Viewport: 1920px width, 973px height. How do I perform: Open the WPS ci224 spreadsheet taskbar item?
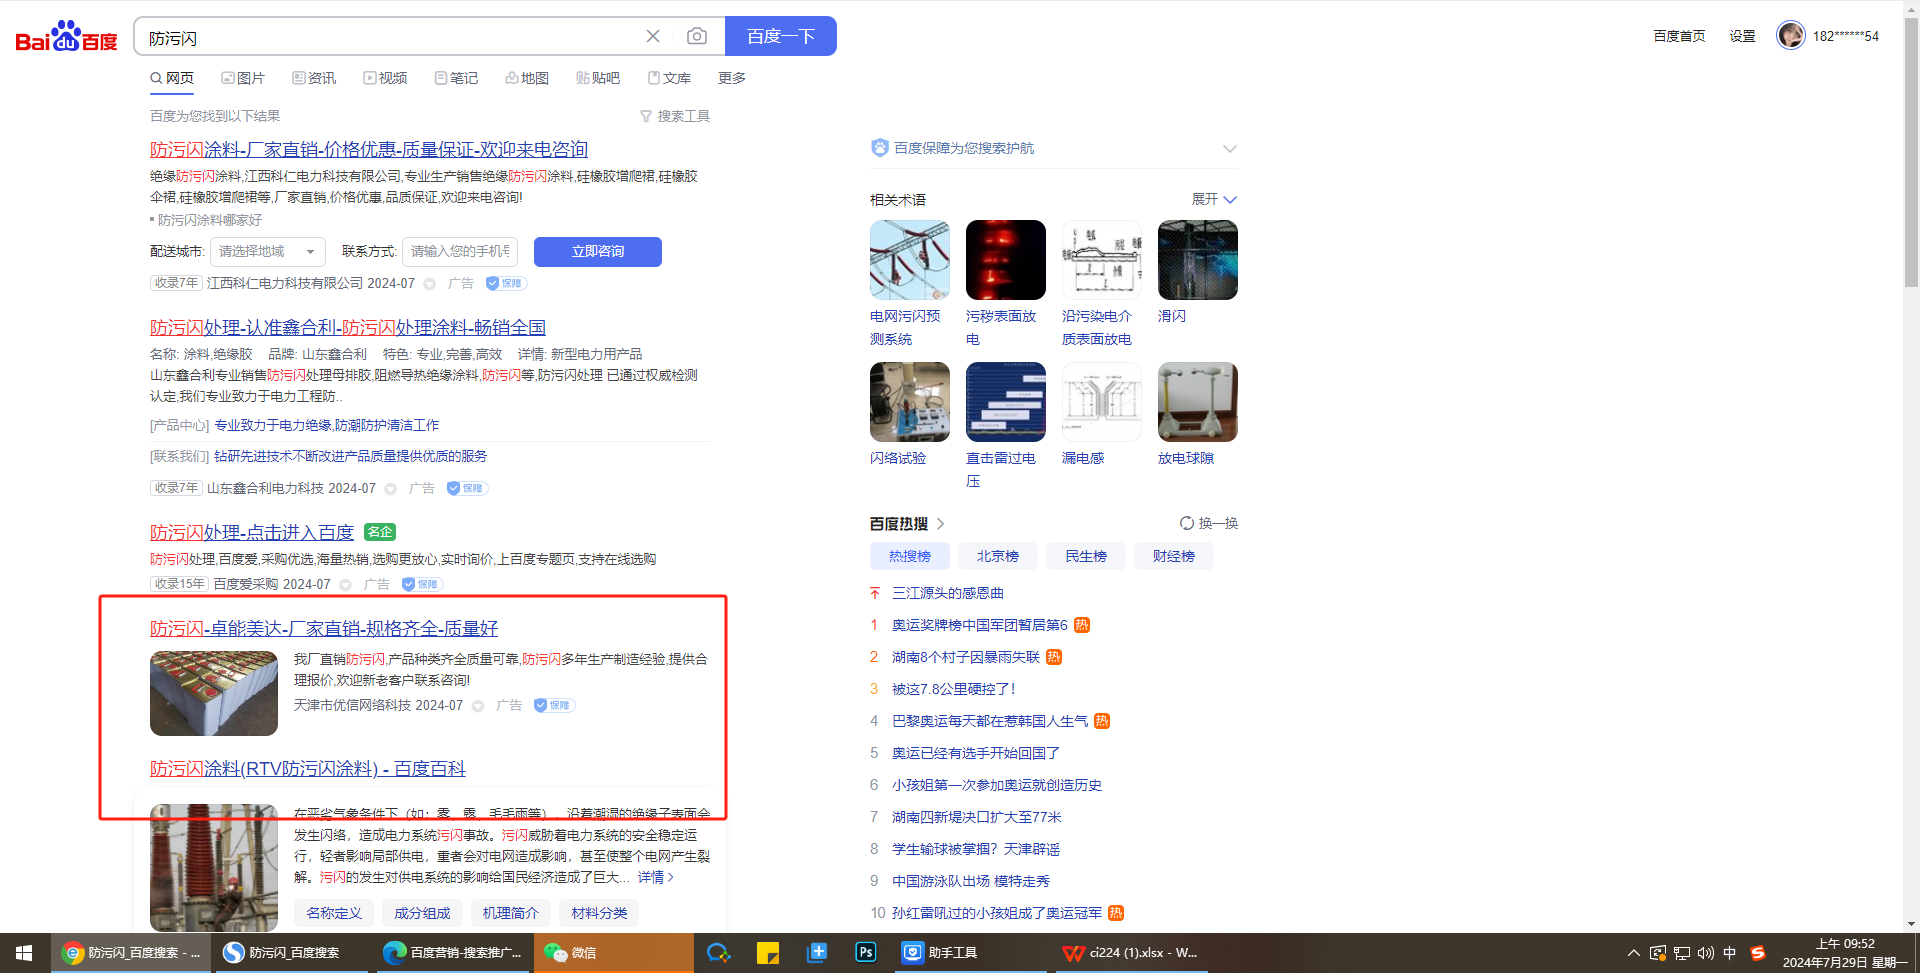1133,953
